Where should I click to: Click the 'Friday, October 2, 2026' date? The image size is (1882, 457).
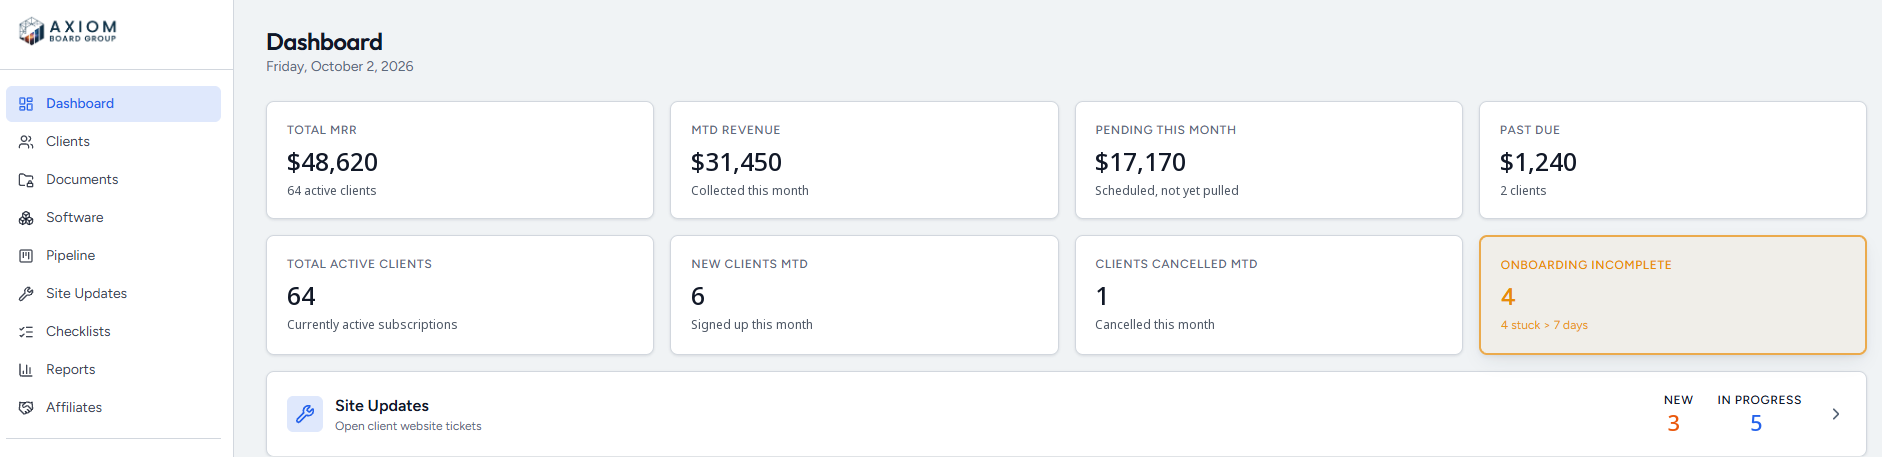coord(340,66)
